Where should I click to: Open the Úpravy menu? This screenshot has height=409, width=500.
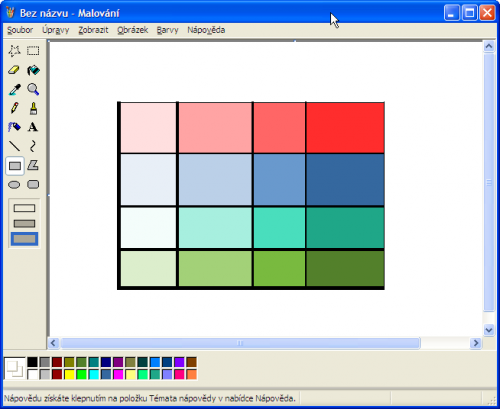pos(55,30)
